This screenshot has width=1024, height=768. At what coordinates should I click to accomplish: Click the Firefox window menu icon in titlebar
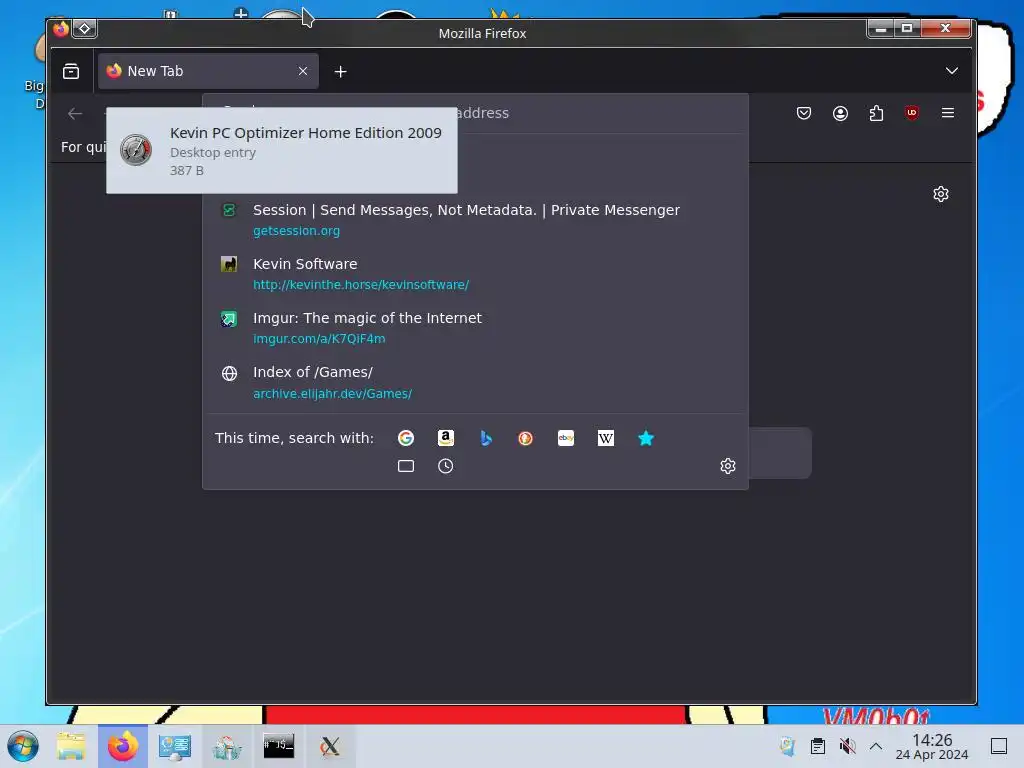[x=61, y=29]
